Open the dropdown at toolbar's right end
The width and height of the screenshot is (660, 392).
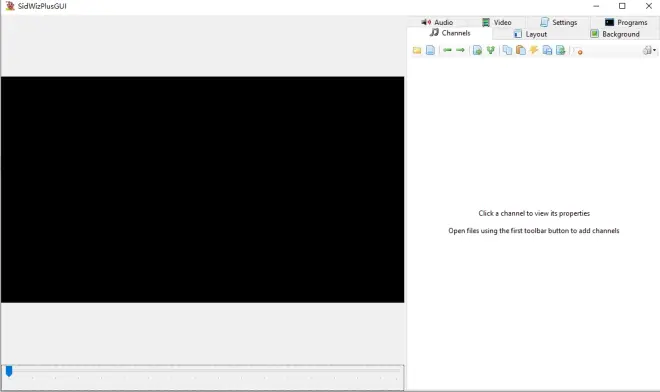coord(649,51)
